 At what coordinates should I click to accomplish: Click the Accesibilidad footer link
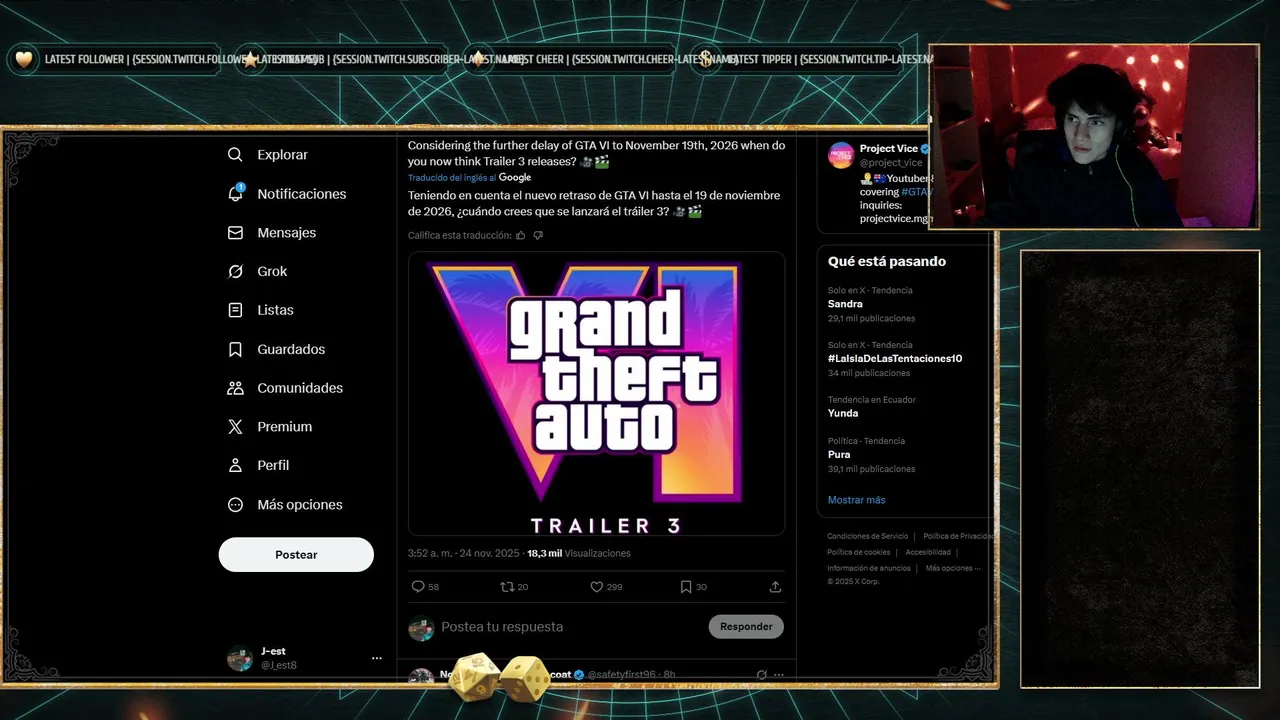pos(928,552)
